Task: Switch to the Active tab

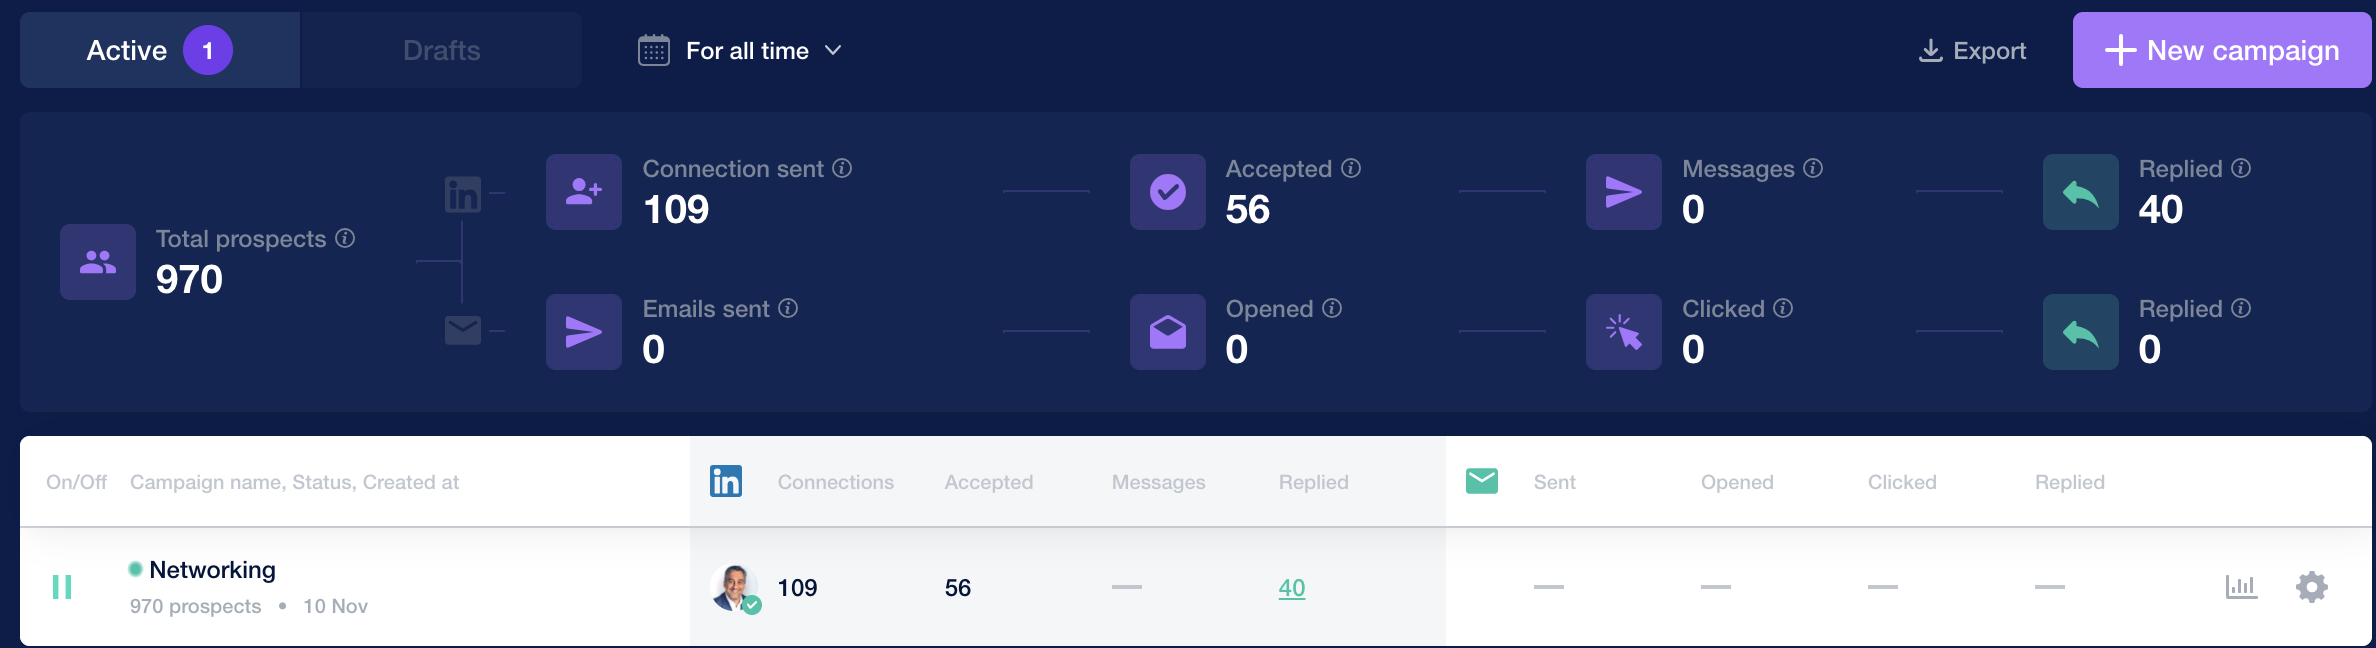Action: (160, 50)
